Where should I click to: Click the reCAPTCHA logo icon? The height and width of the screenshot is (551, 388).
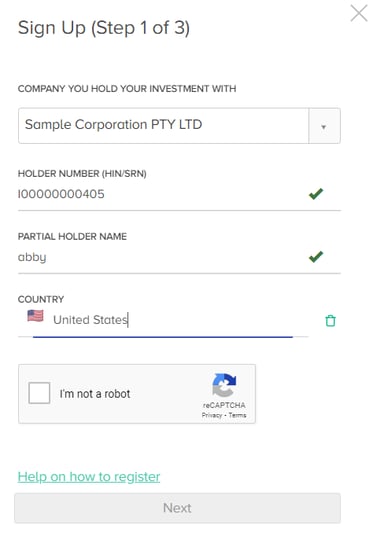[x=224, y=385]
